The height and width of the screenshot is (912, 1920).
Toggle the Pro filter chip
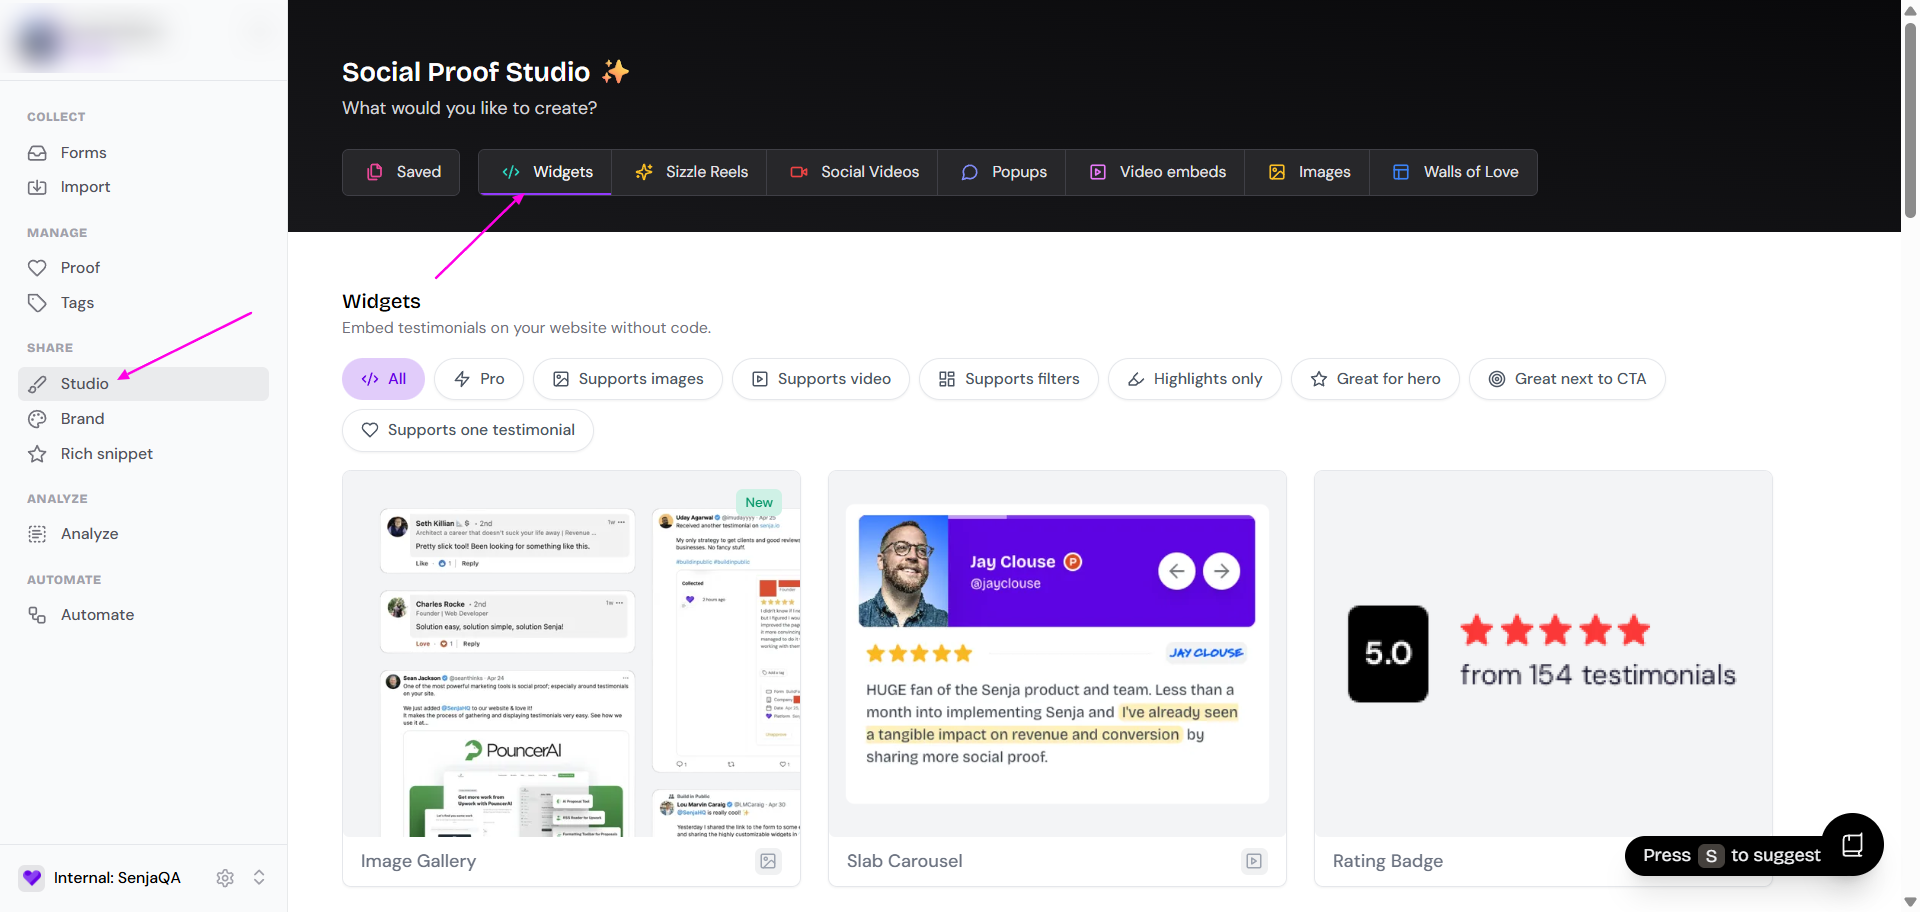479,379
